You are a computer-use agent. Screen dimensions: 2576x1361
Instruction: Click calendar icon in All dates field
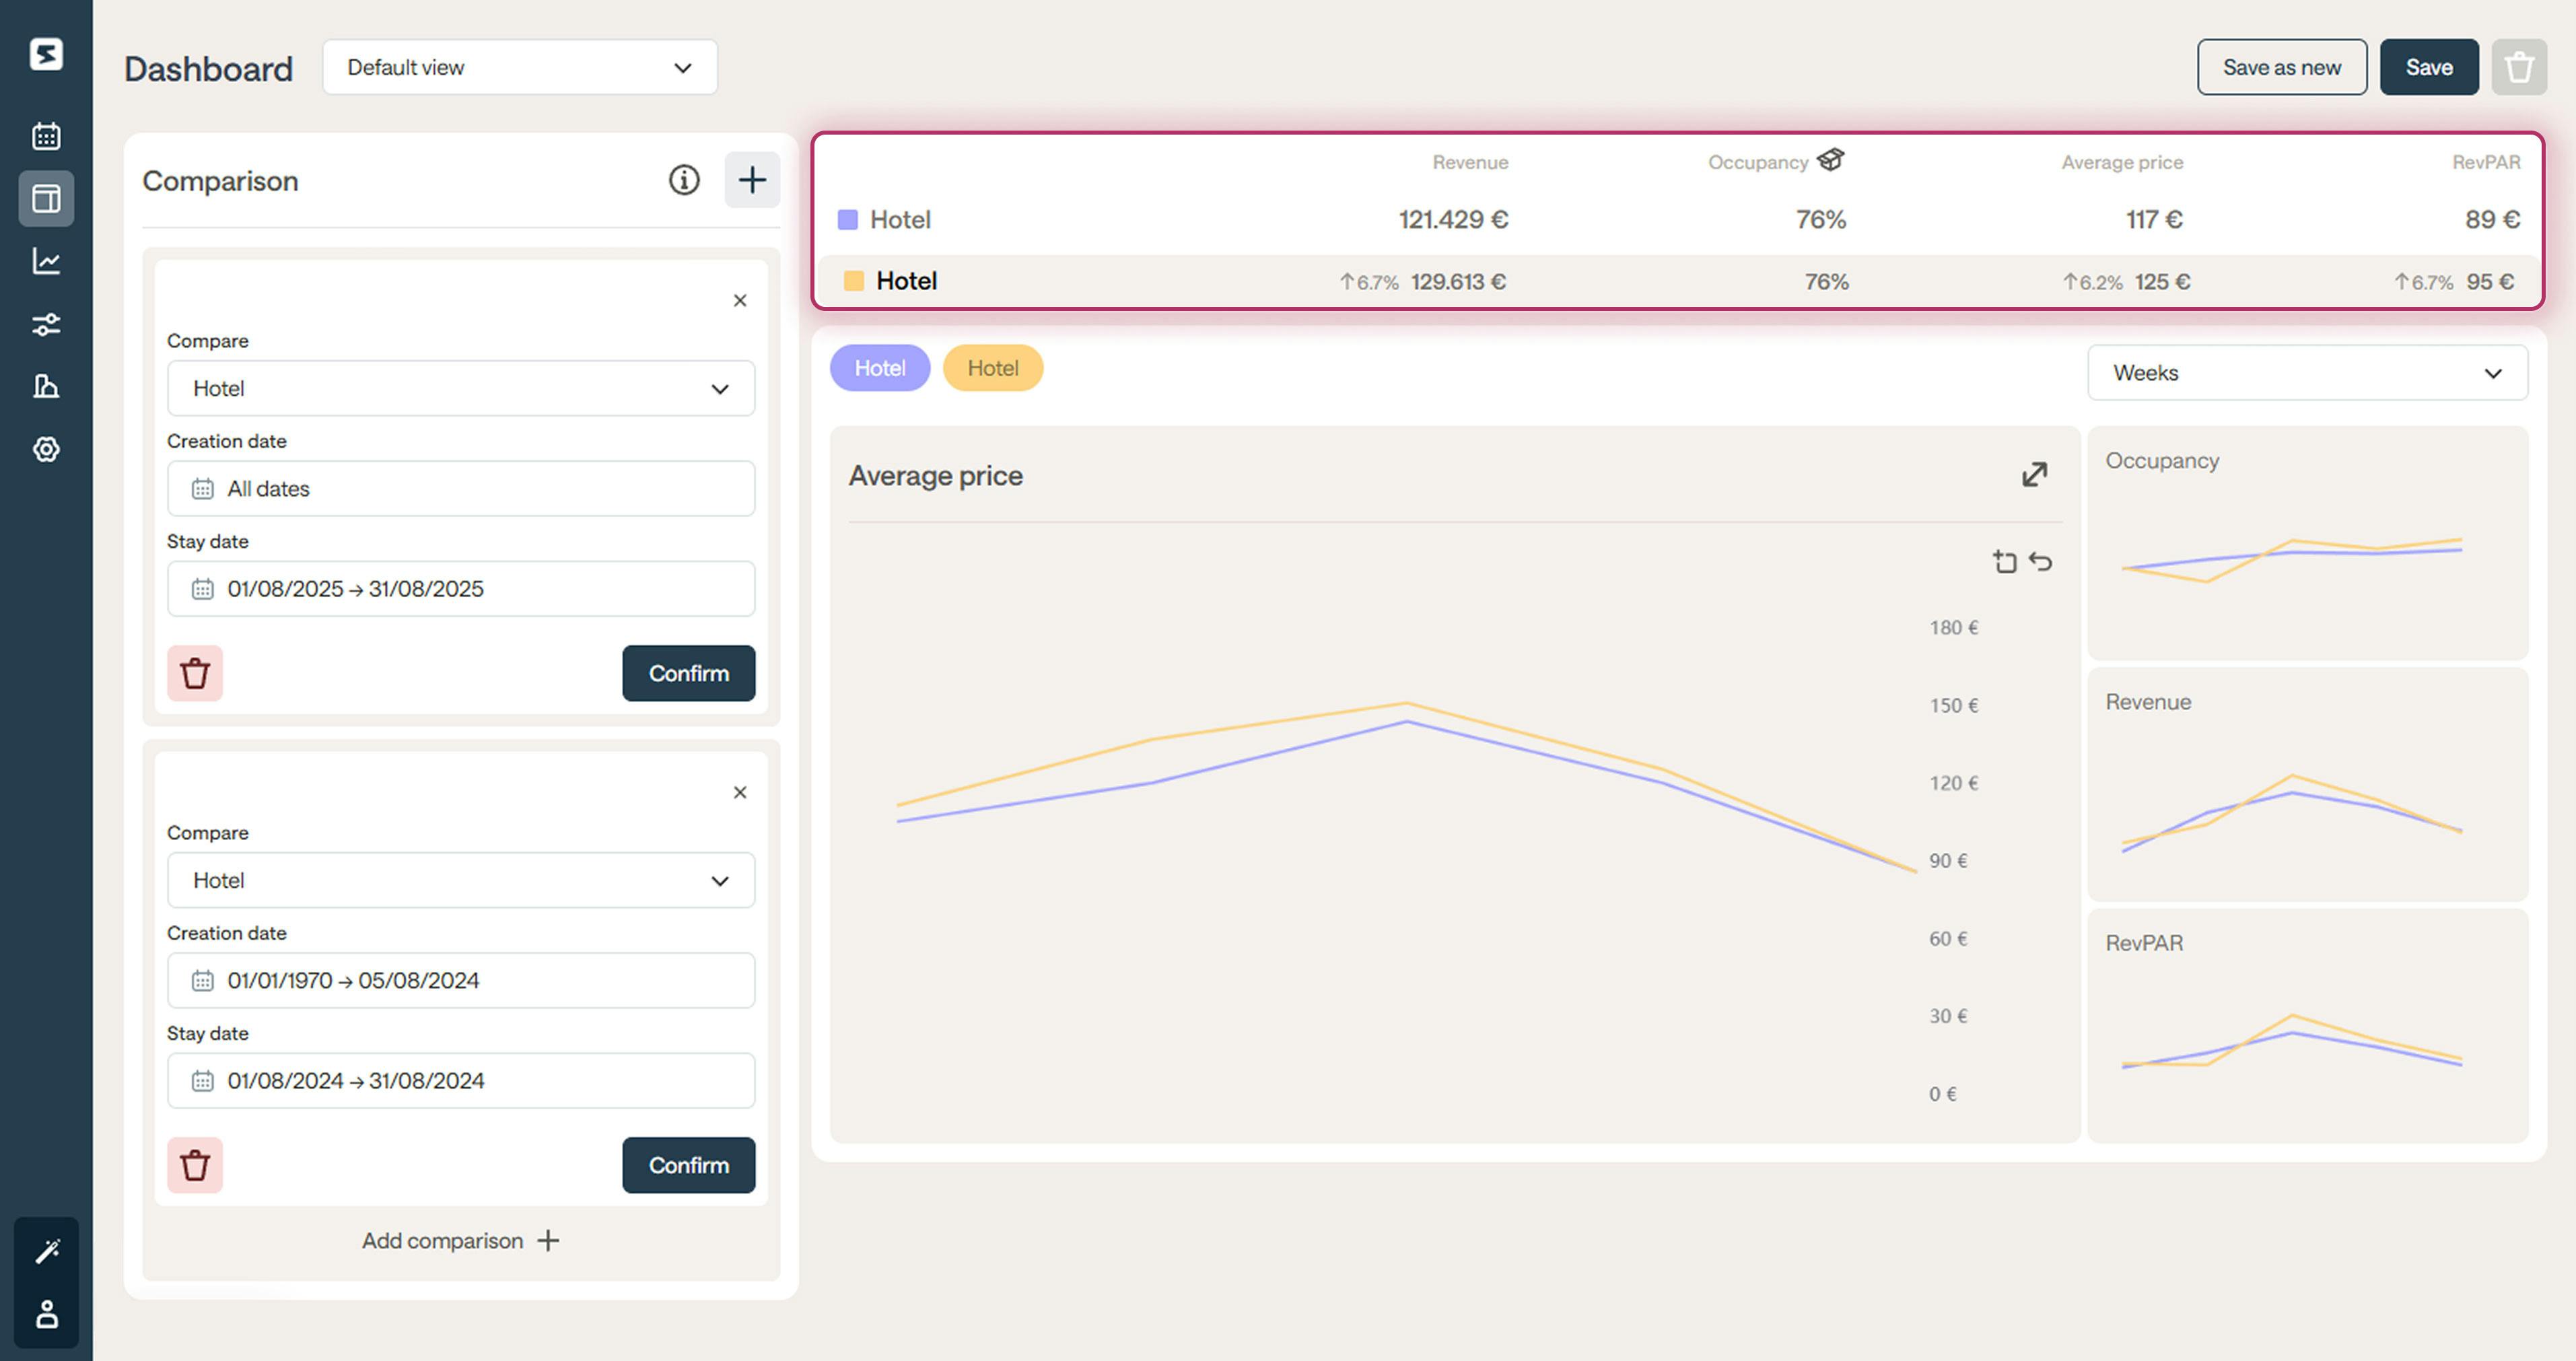click(203, 489)
